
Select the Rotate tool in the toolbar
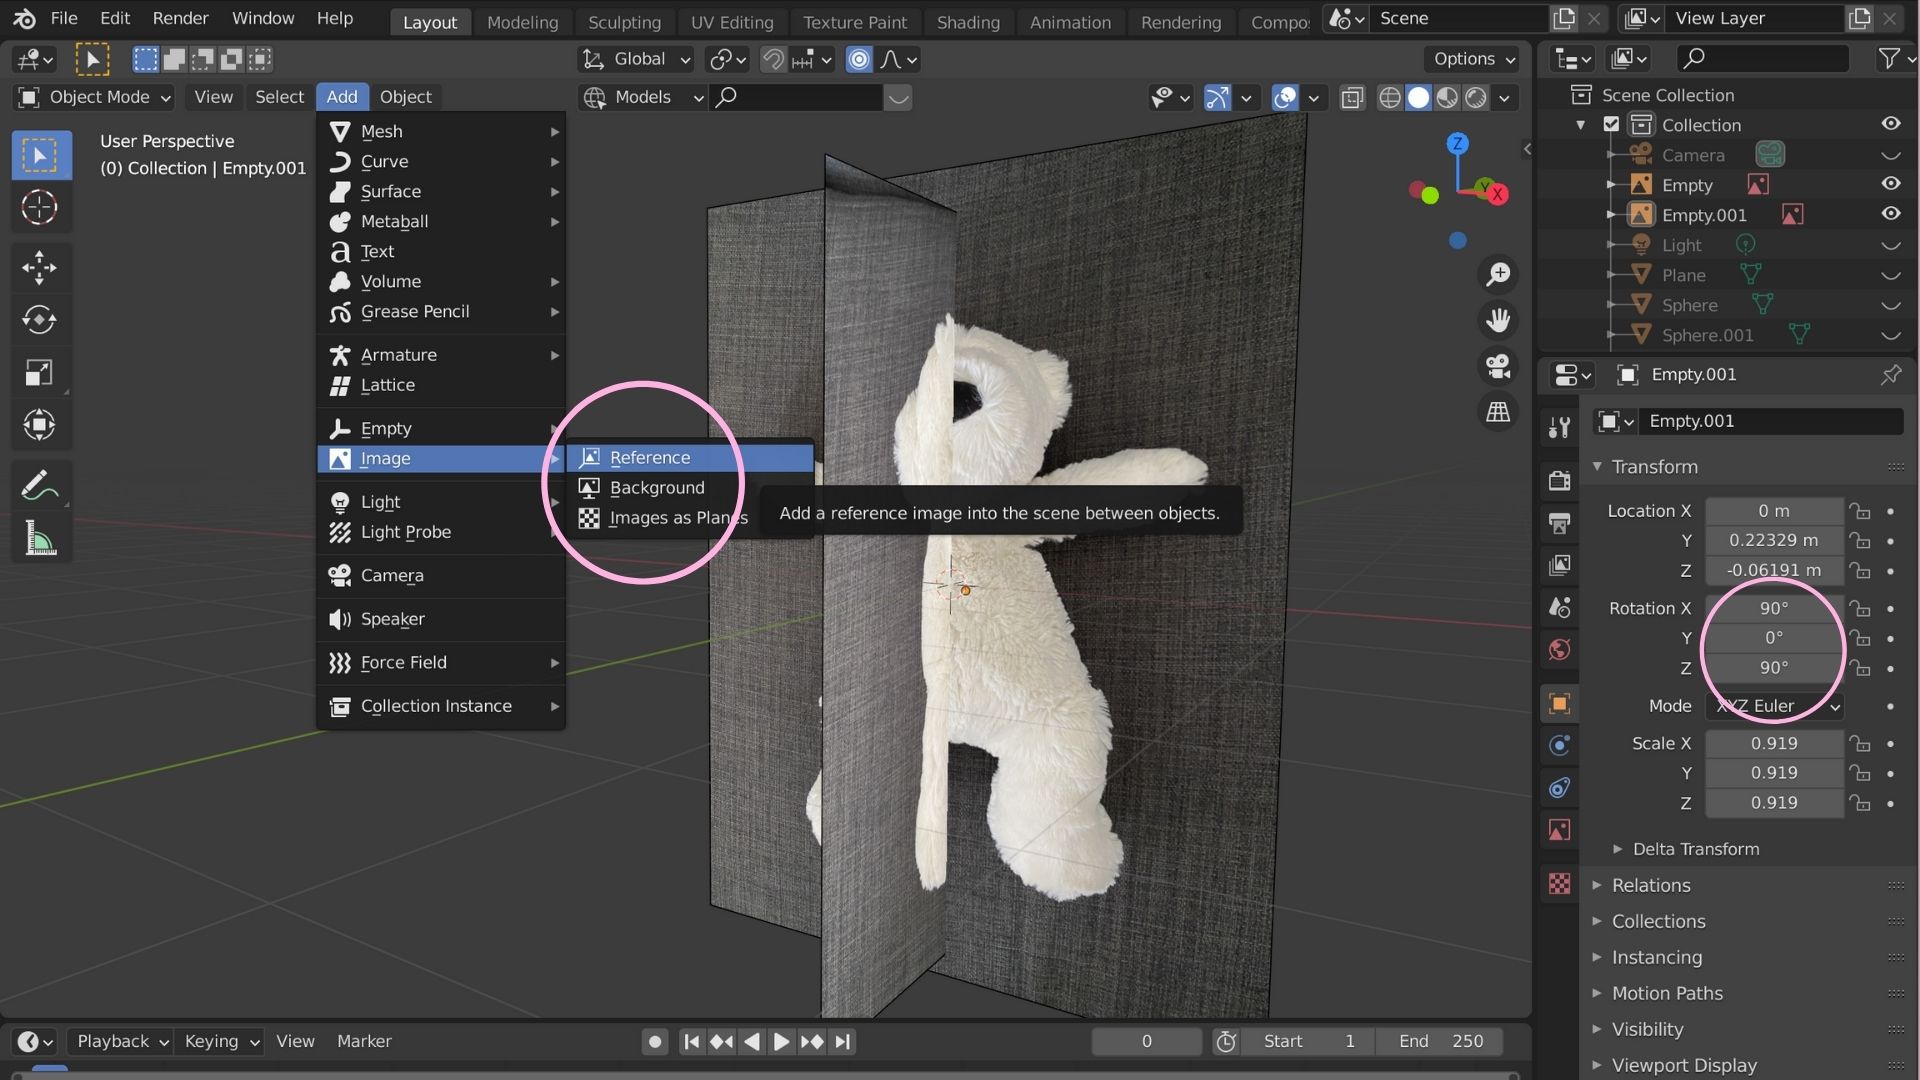40,320
